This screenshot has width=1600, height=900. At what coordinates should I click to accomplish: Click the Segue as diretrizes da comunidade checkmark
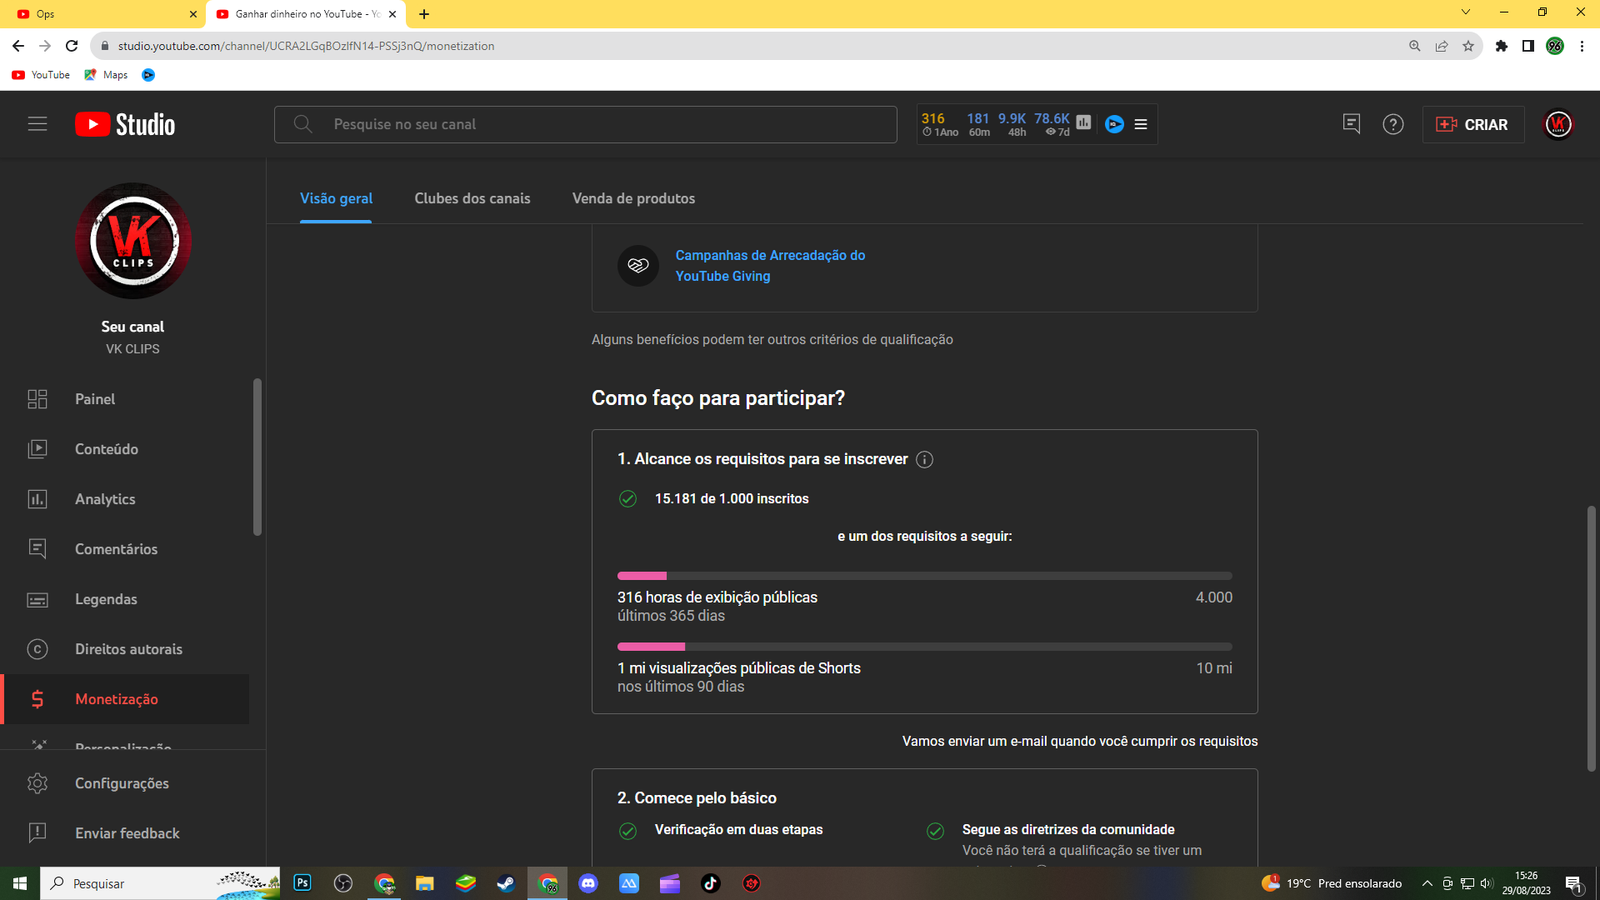935,830
